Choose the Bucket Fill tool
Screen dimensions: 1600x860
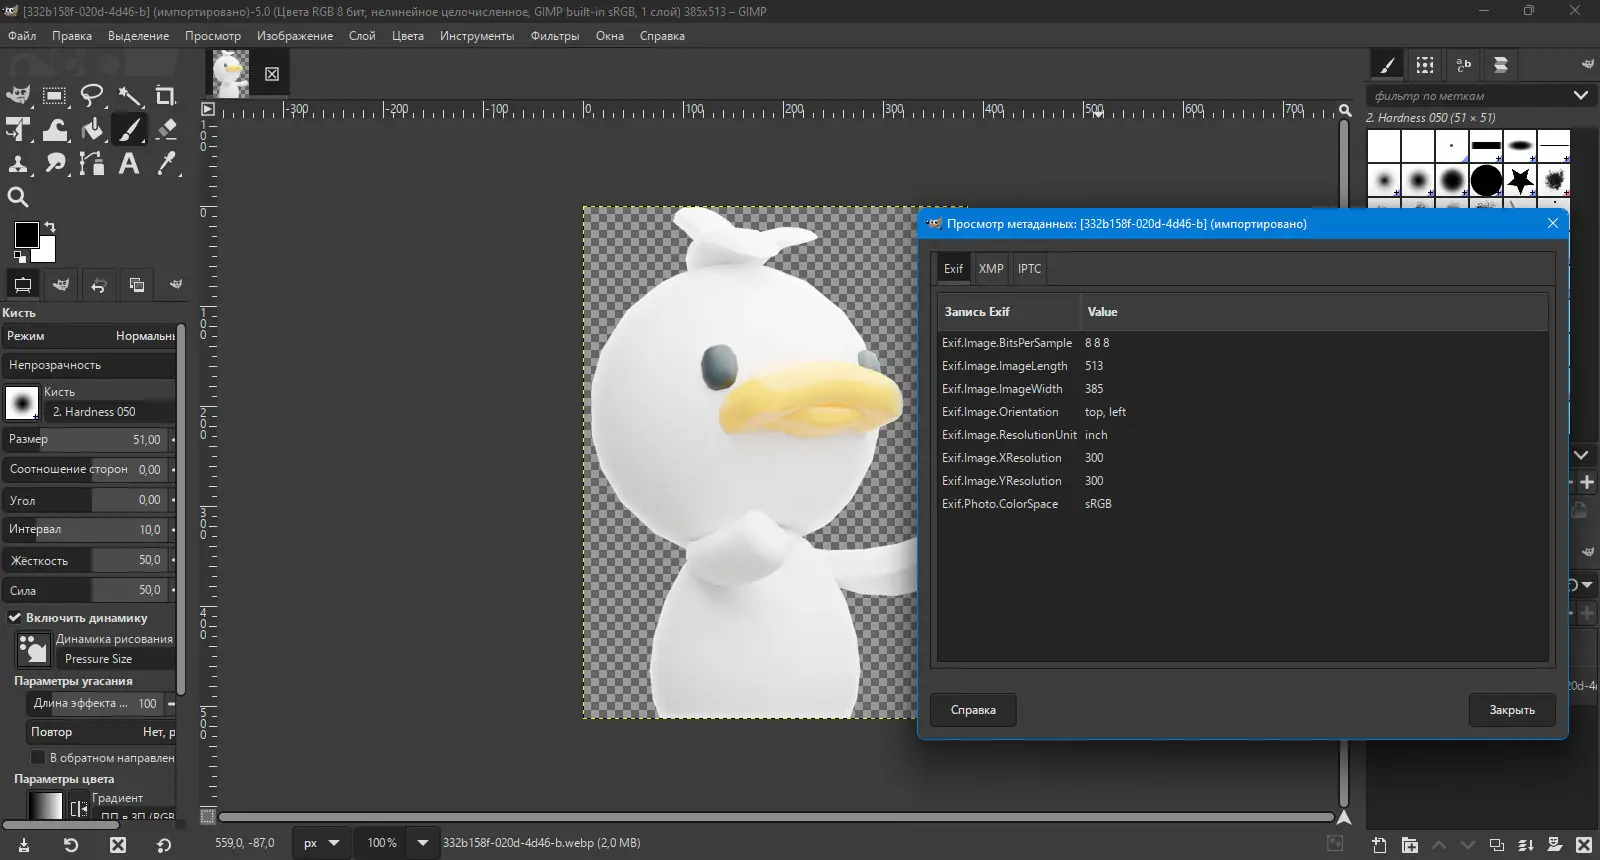[x=92, y=130]
